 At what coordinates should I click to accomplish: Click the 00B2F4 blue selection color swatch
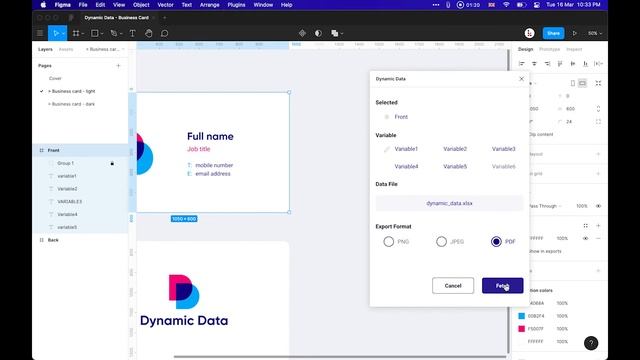tap(522, 316)
